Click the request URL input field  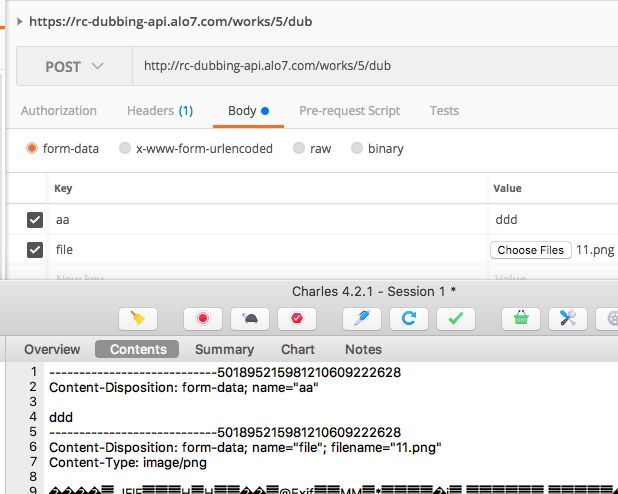(x=375, y=66)
